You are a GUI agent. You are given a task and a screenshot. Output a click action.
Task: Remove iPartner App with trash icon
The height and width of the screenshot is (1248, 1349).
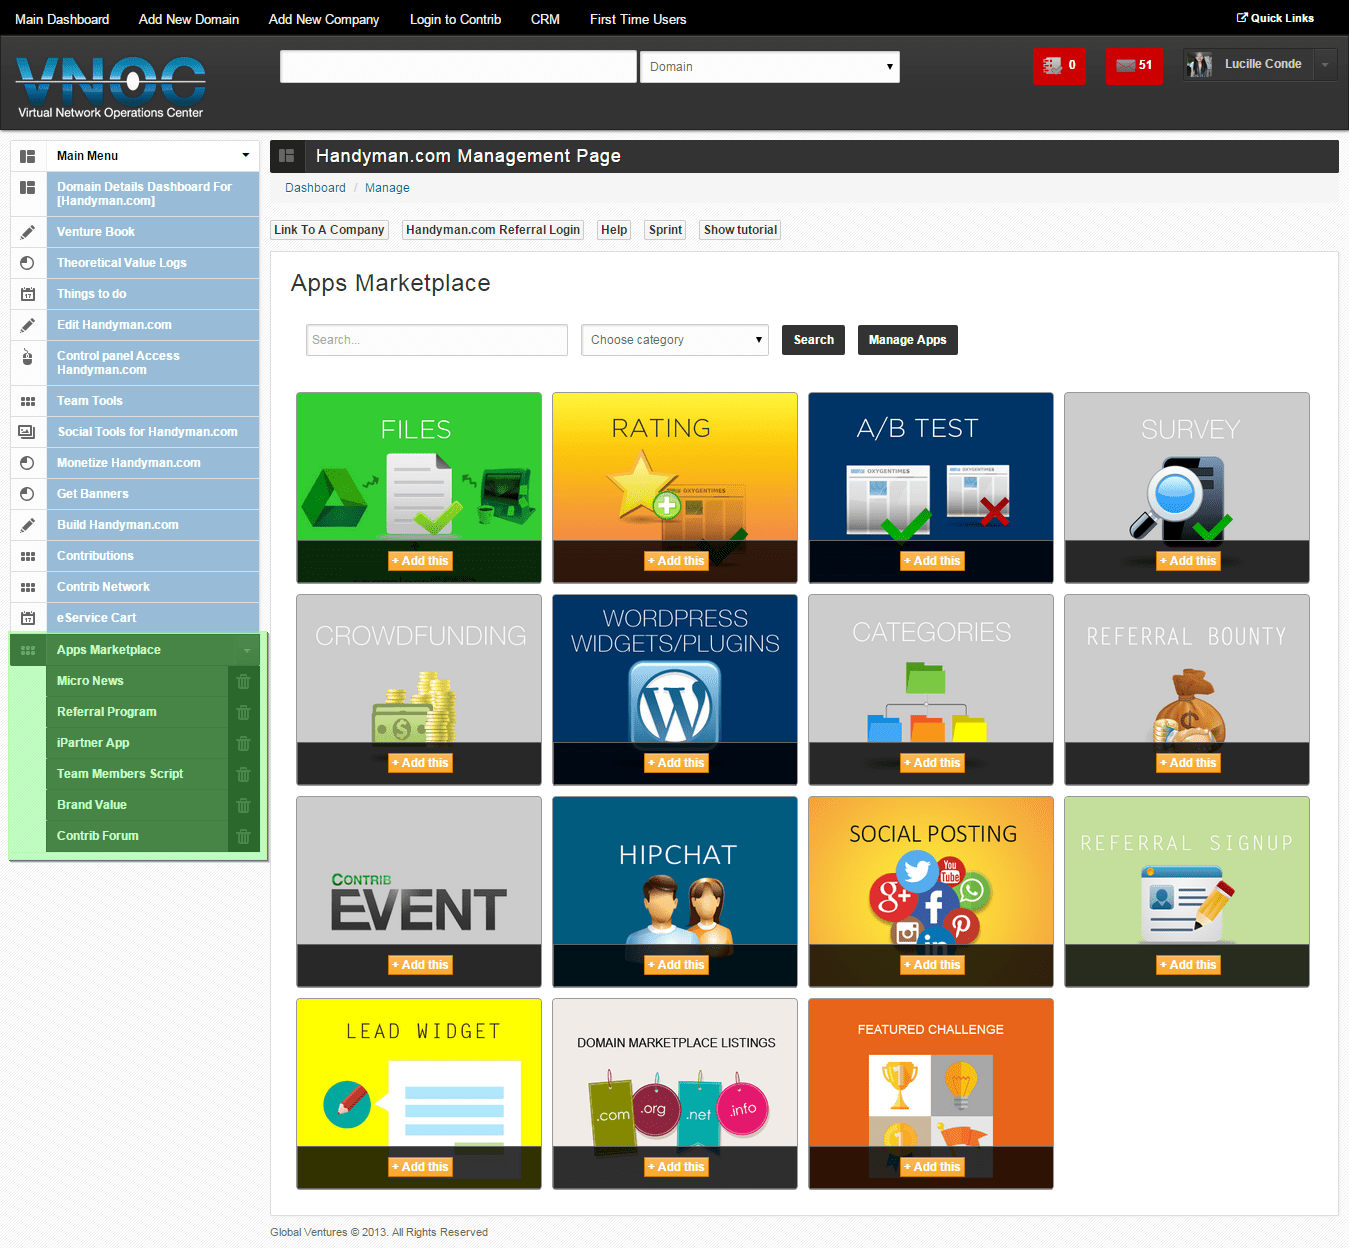(243, 743)
